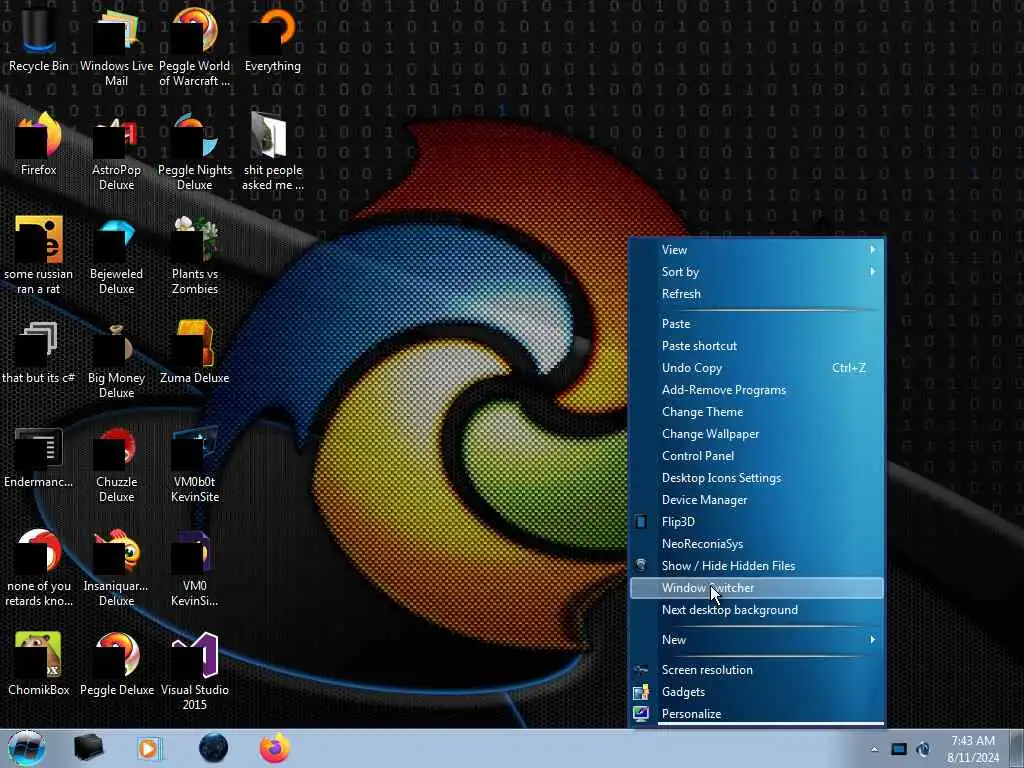
Task: Select the Endermanc... desktop icon
Action: 39,456
